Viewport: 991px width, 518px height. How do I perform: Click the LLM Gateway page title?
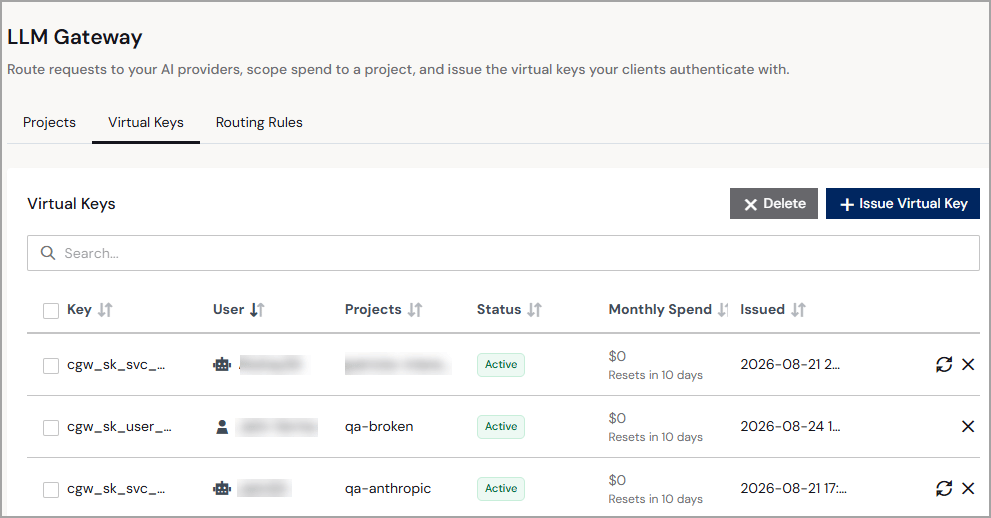click(x=75, y=37)
